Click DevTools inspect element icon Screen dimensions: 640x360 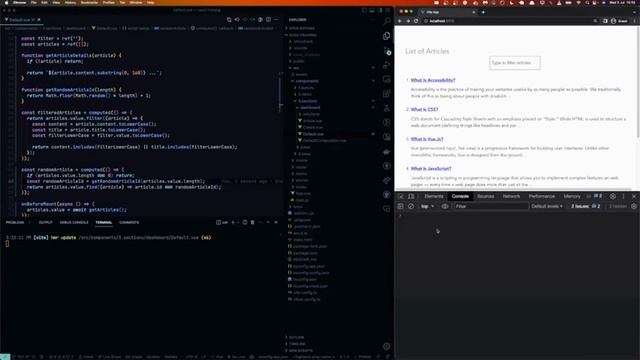(x=401, y=196)
